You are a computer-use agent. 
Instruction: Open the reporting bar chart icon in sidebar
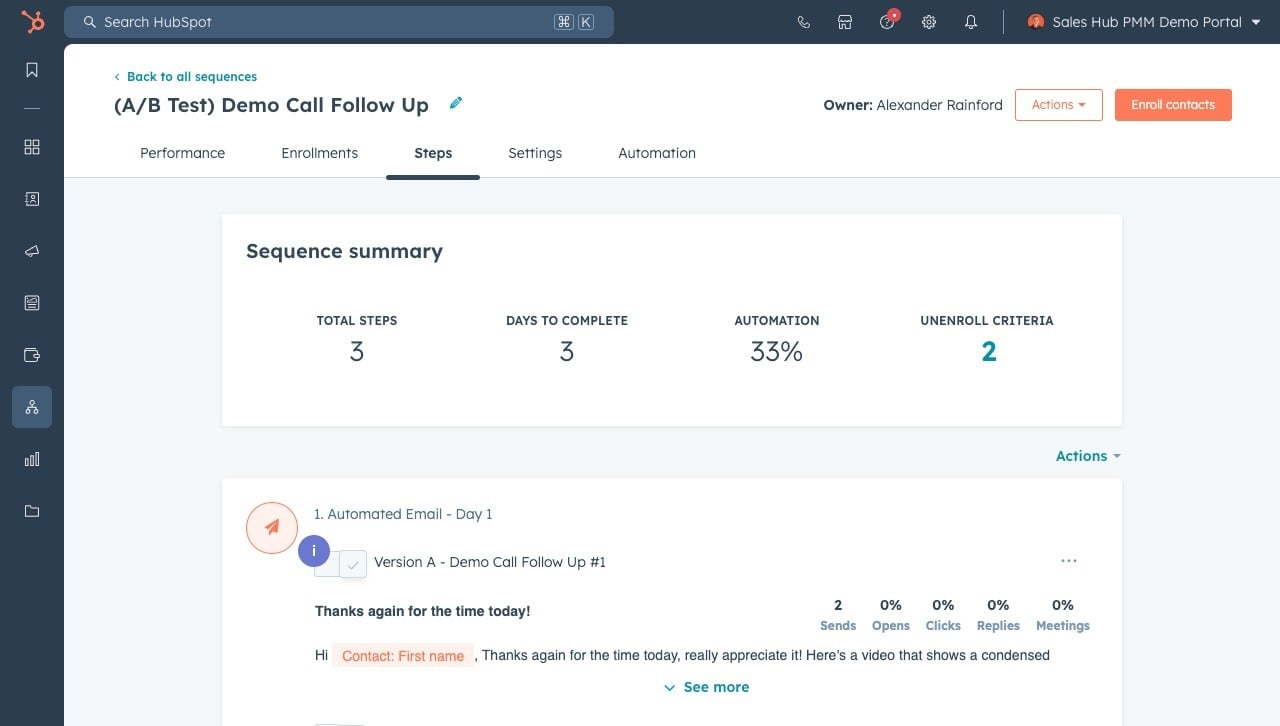tap(32, 459)
